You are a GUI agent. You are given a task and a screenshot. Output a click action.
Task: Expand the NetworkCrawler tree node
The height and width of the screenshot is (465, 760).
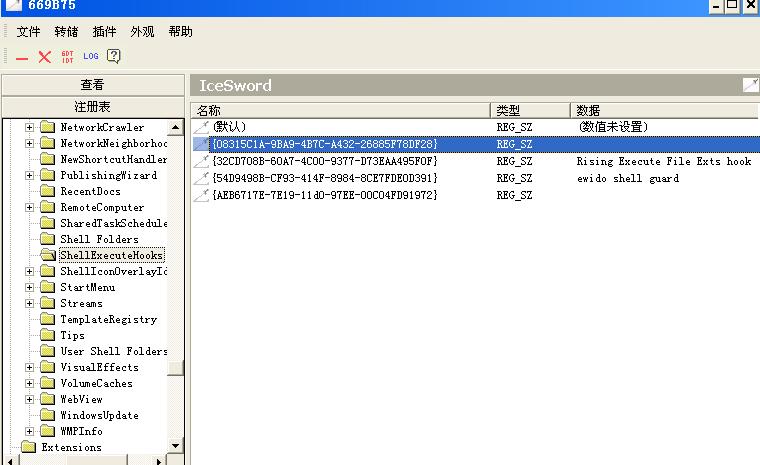pos(30,127)
